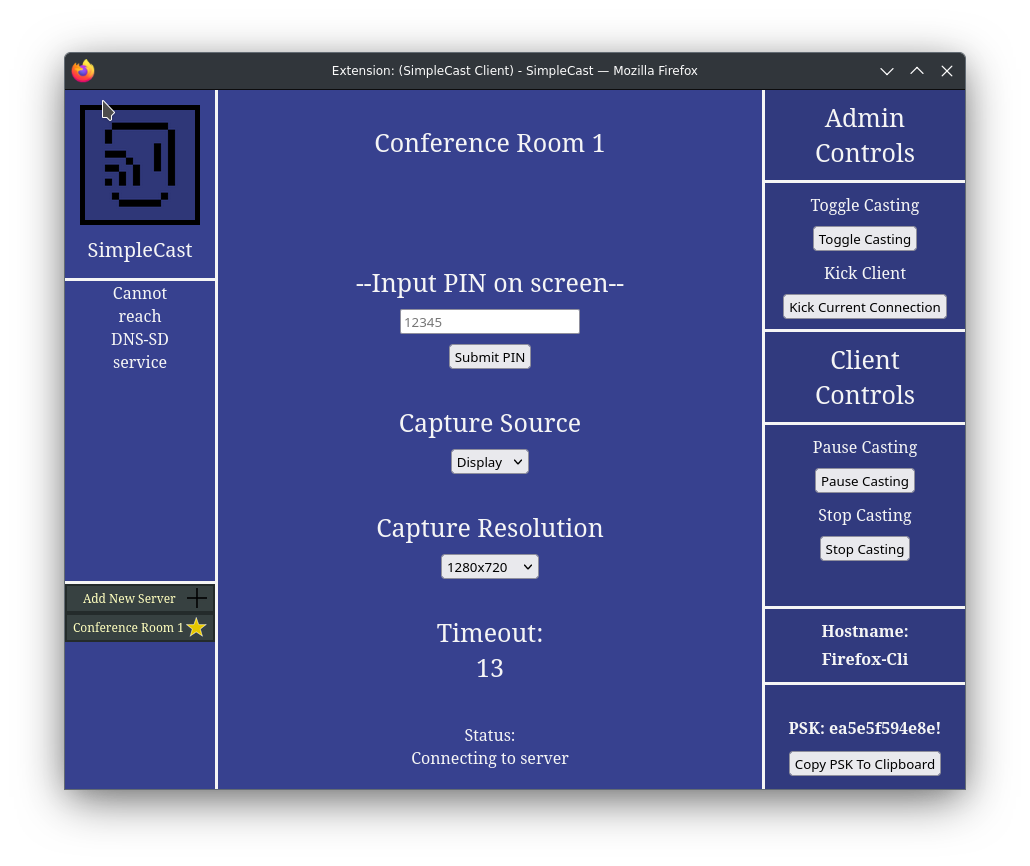The image size is (1030, 866).
Task: Click the PSK: ea5e5f594e8e! text
Action: 864,728
